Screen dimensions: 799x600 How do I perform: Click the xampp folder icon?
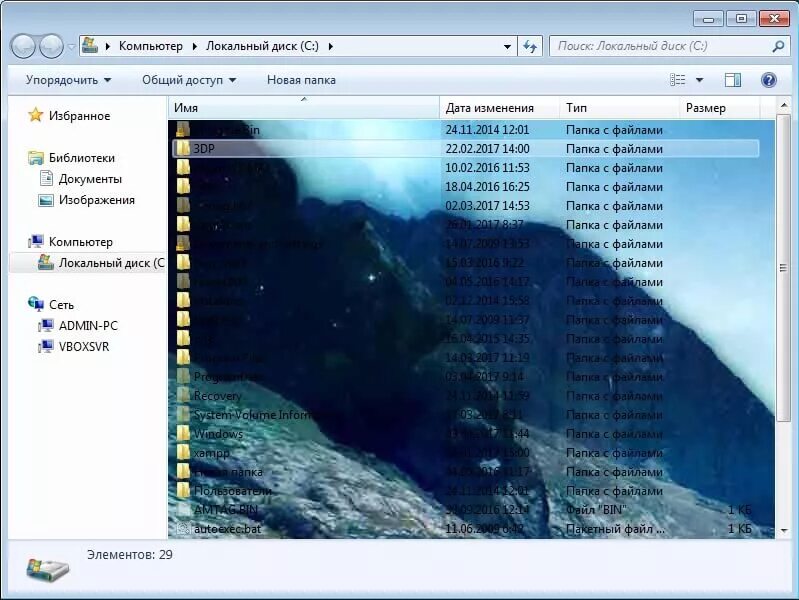coord(183,452)
